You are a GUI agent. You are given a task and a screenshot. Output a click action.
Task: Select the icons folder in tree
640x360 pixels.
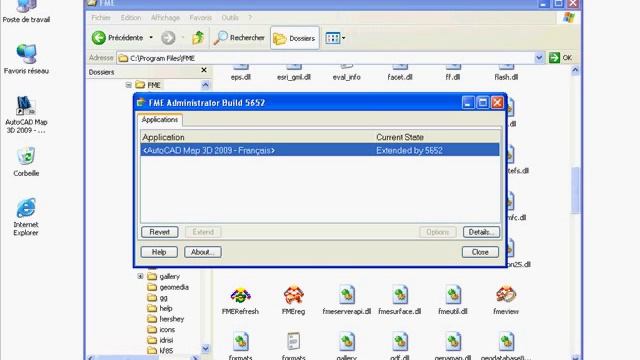coord(161,329)
